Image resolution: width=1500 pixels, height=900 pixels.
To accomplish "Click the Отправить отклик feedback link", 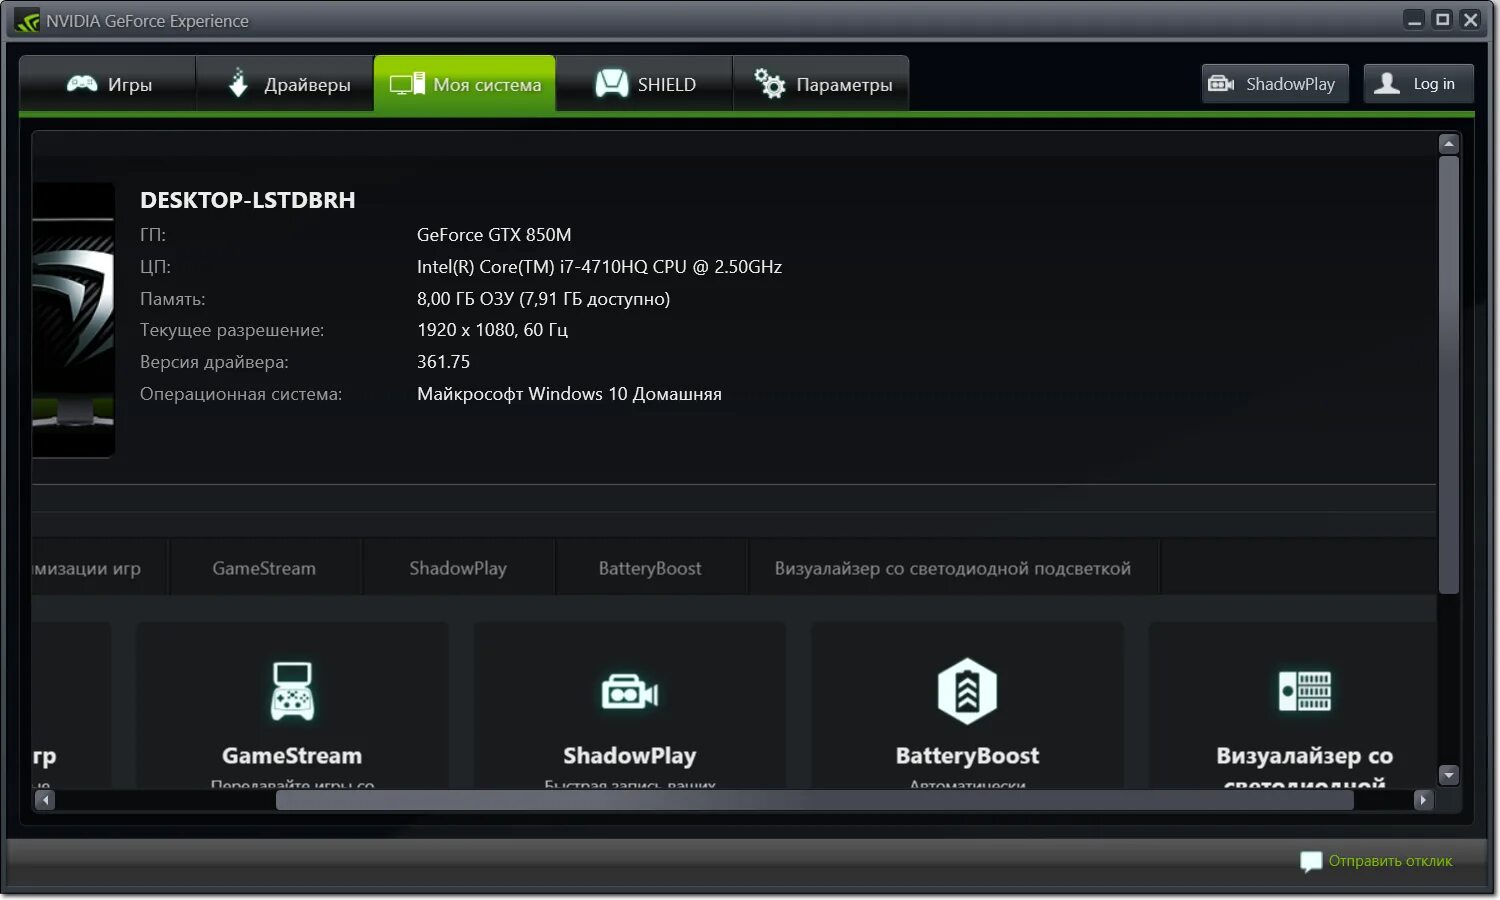I will (x=1390, y=861).
